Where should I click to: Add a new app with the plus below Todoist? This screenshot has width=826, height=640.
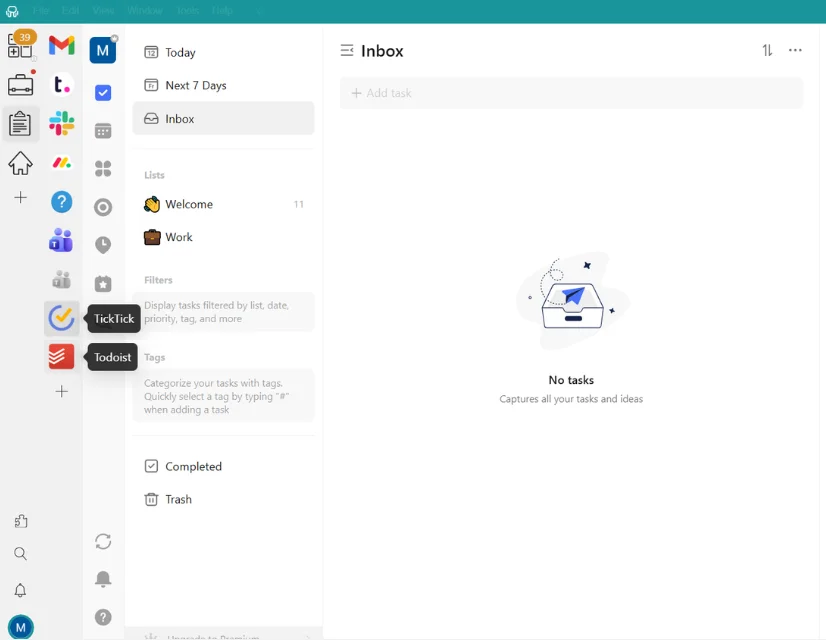(x=62, y=391)
